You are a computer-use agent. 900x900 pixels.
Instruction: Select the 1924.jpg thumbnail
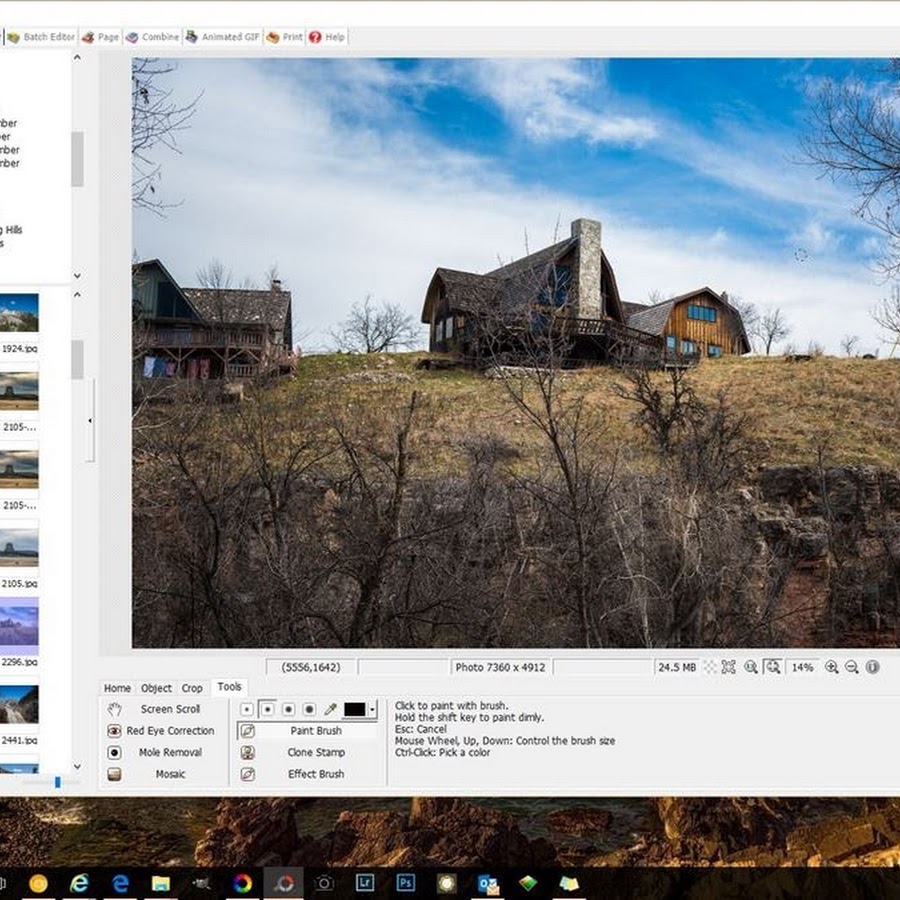click(20, 313)
